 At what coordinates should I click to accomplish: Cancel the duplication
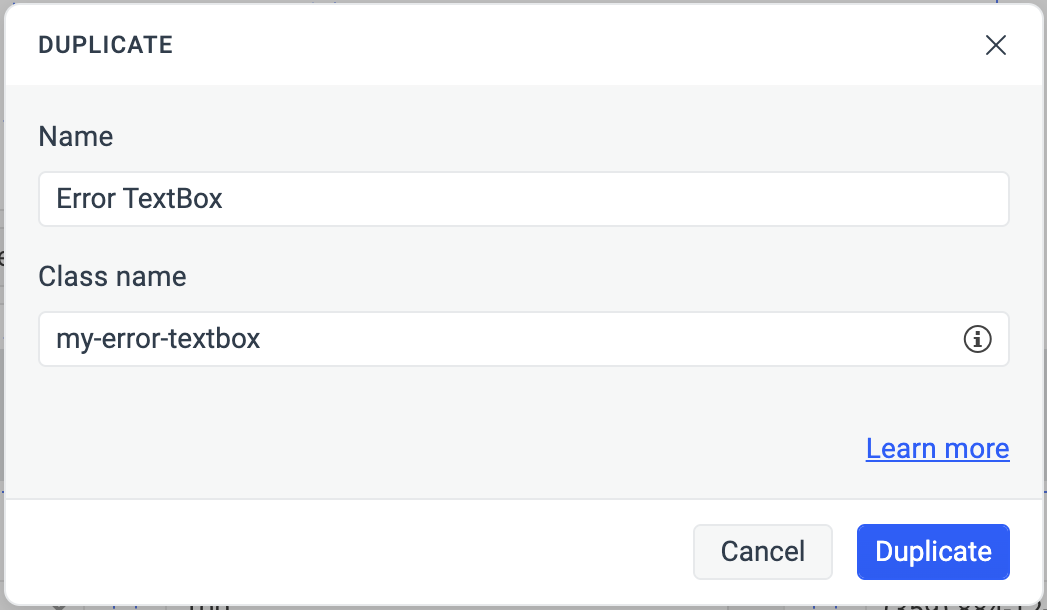tap(762, 551)
